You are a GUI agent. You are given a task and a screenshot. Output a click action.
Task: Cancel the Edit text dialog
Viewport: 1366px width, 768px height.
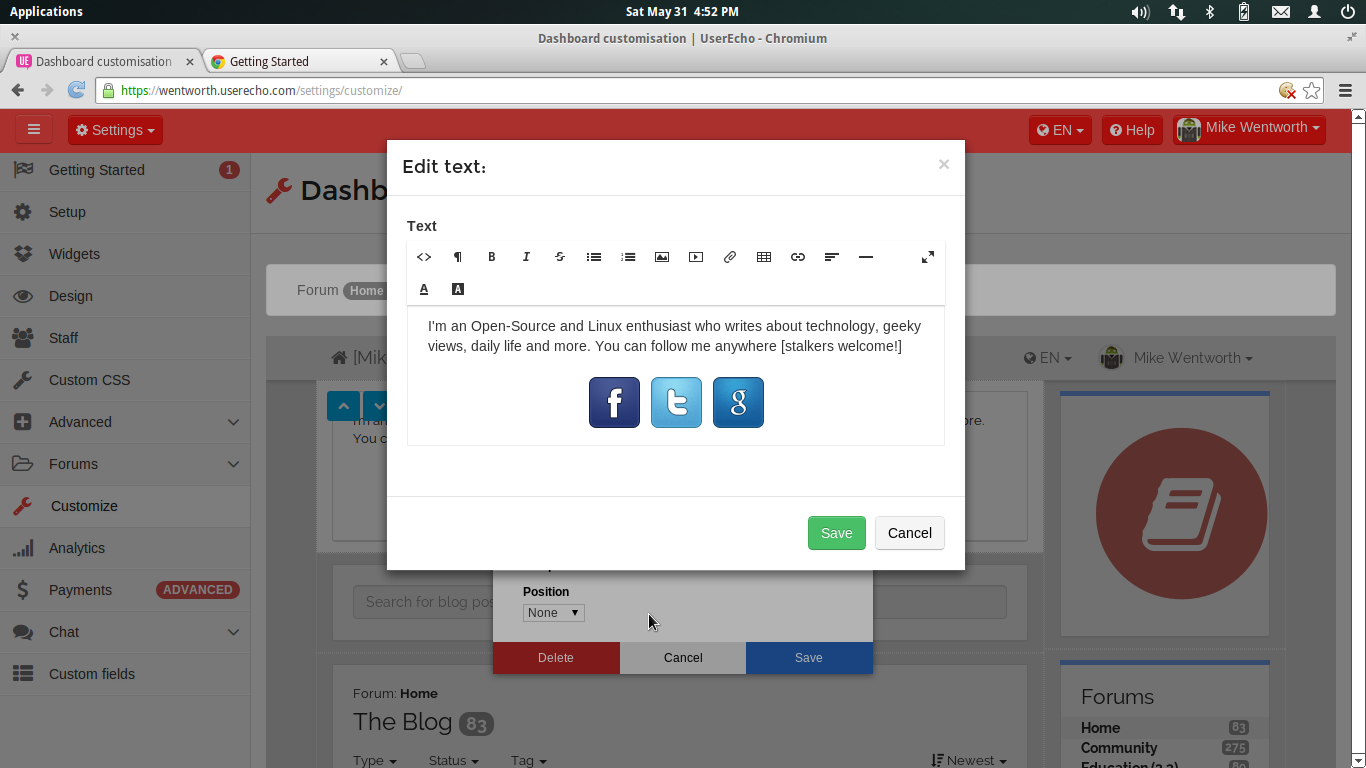(910, 533)
